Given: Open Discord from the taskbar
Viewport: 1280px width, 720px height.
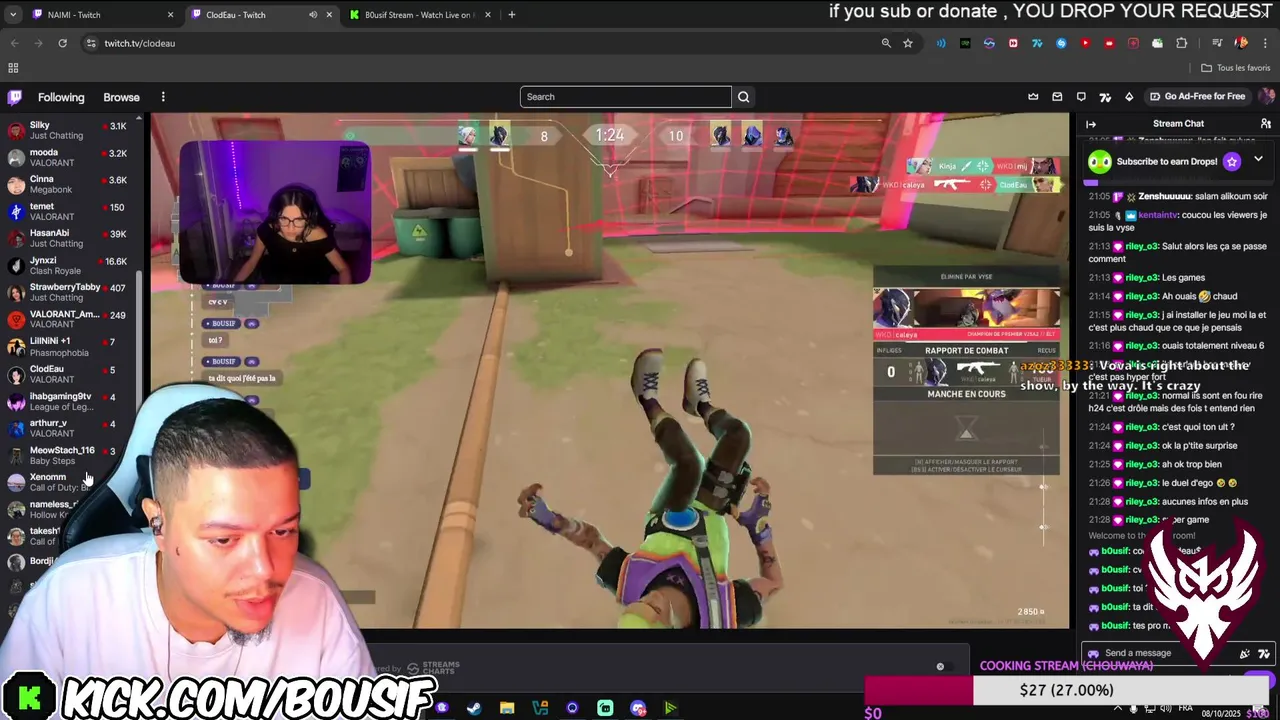Looking at the screenshot, I should click(638, 708).
